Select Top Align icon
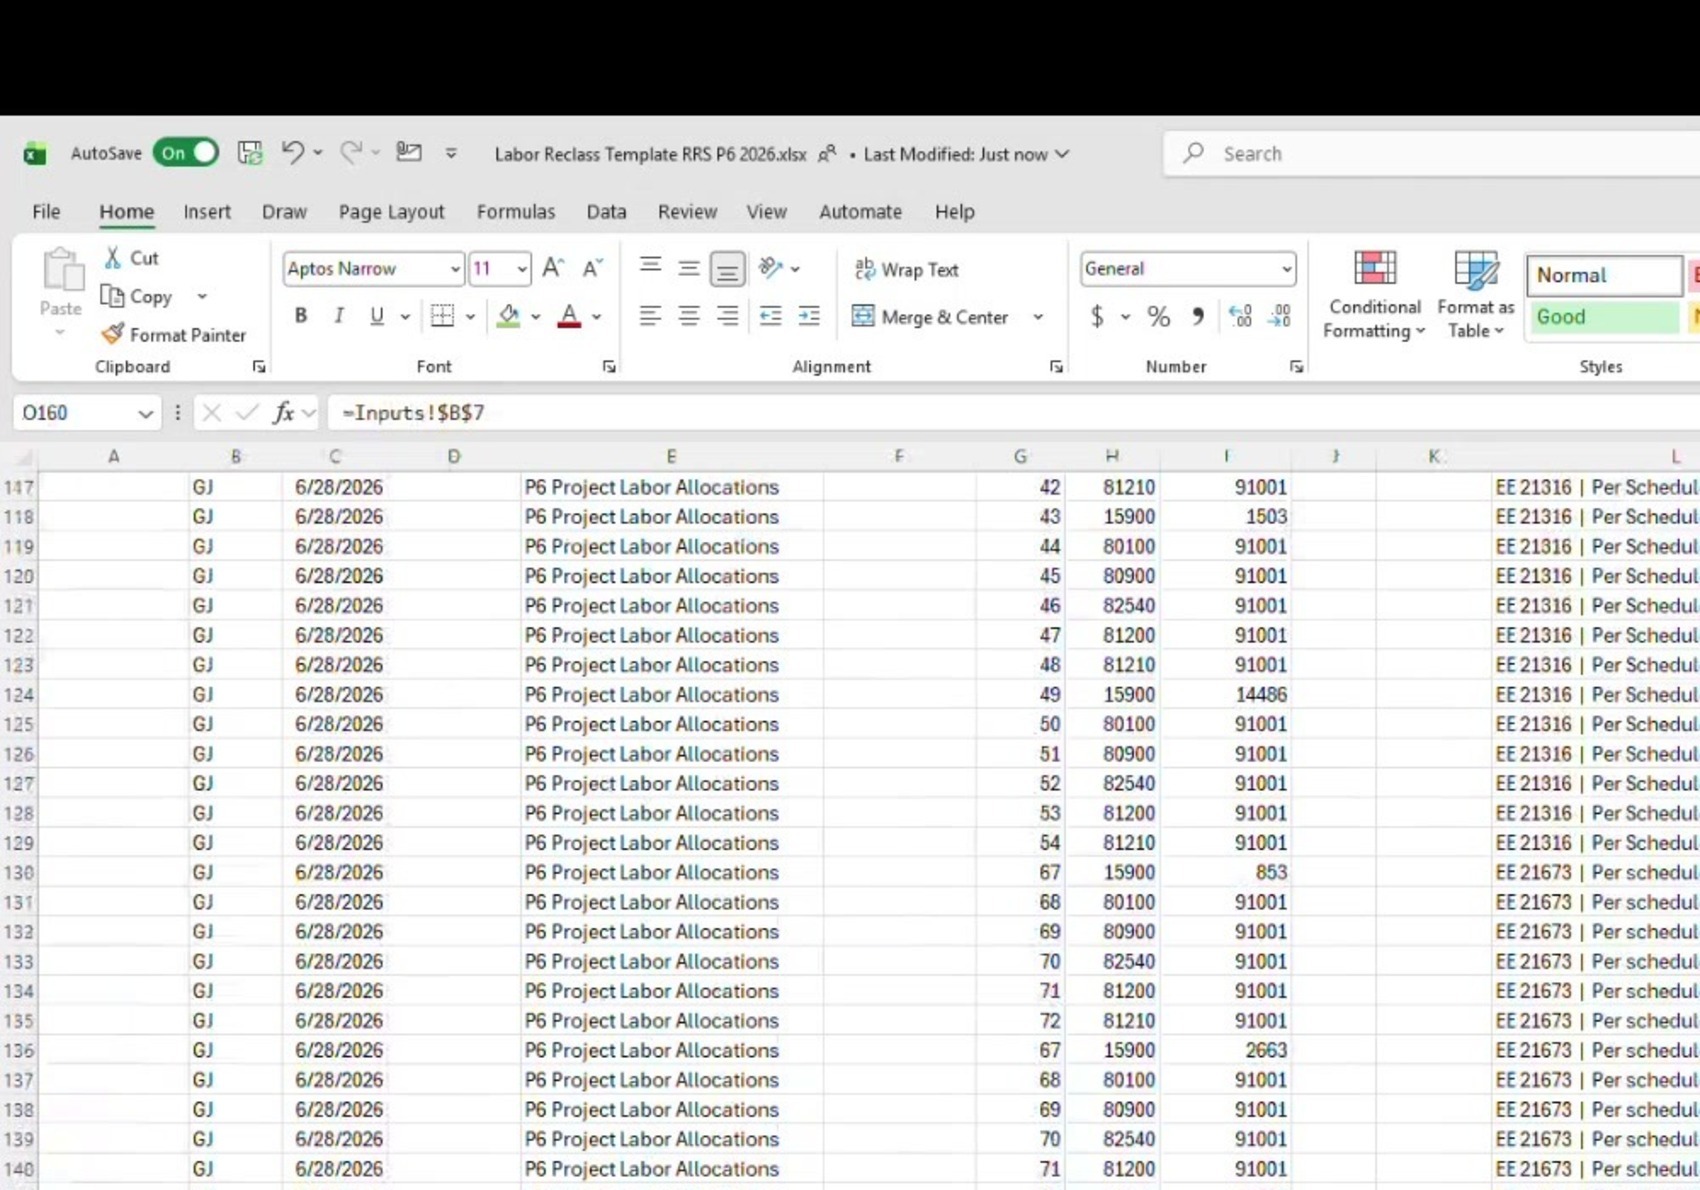 (x=650, y=267)
